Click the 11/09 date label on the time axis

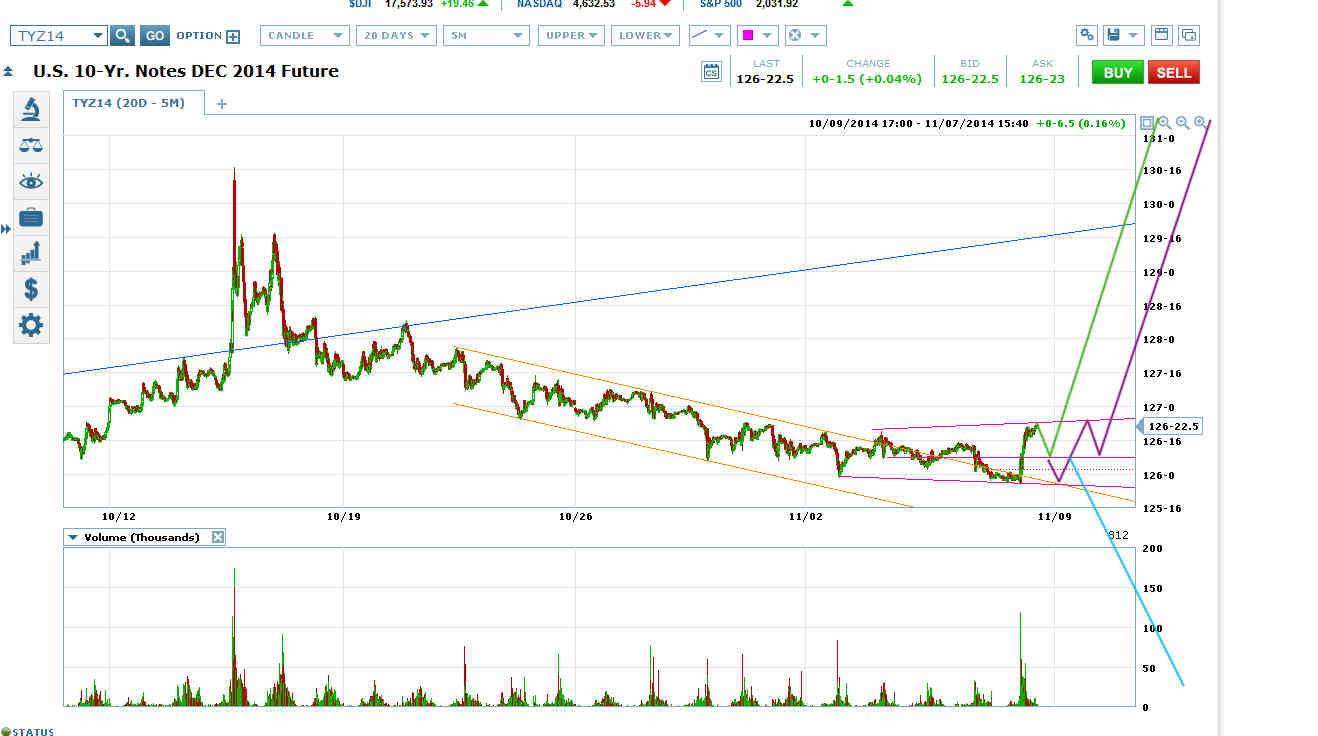1055,517
